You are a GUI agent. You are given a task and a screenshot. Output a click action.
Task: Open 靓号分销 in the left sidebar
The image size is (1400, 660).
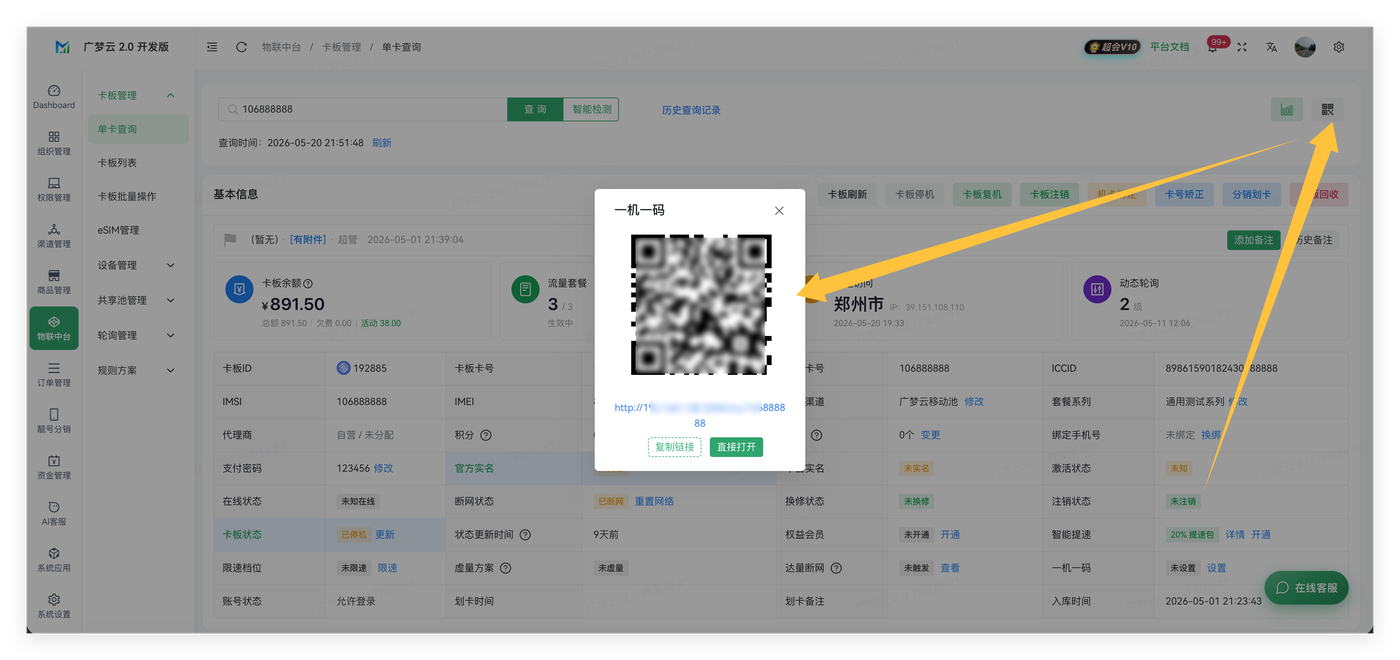[x=54, y=420]
